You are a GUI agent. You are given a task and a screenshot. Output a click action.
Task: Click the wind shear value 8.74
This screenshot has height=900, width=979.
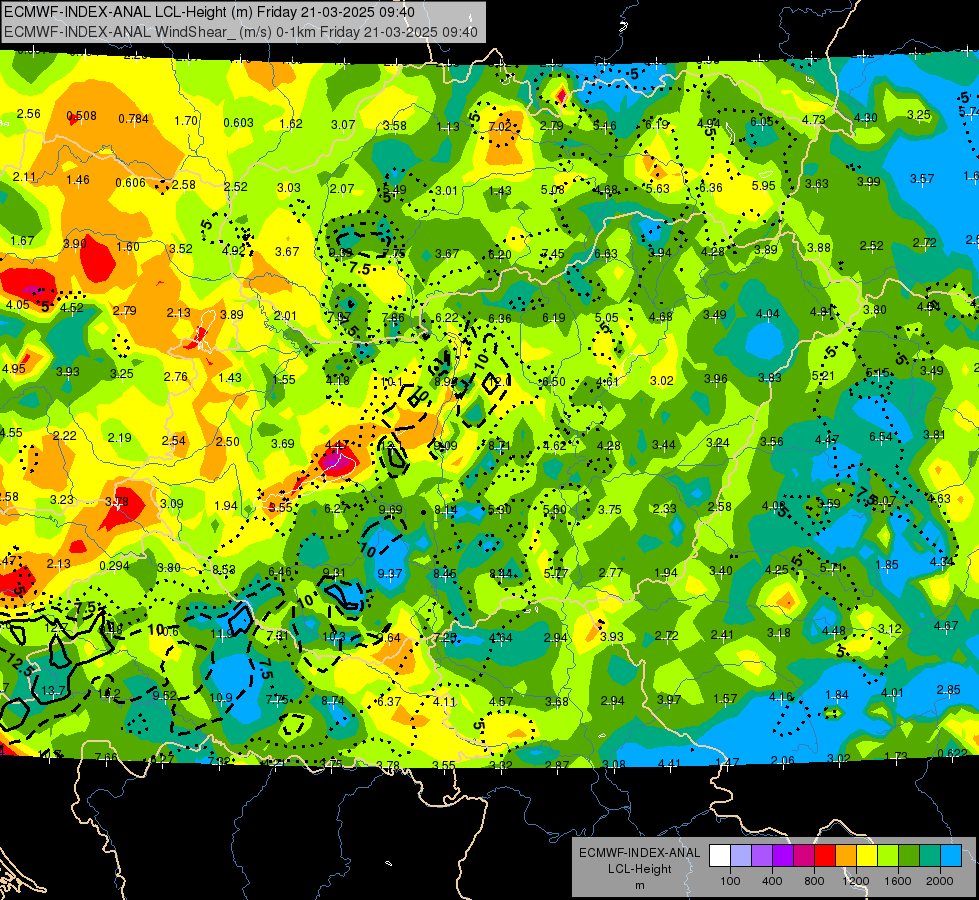pos(333,700)
